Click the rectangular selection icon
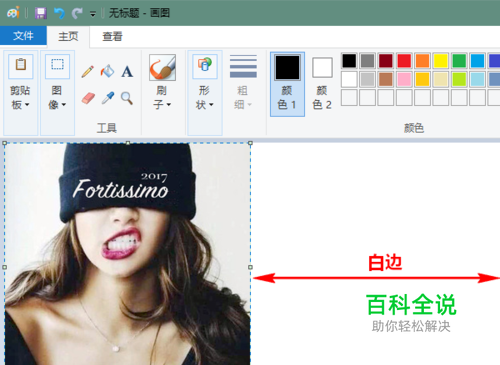This screenshot has height=365, width=500. (57, 65)
